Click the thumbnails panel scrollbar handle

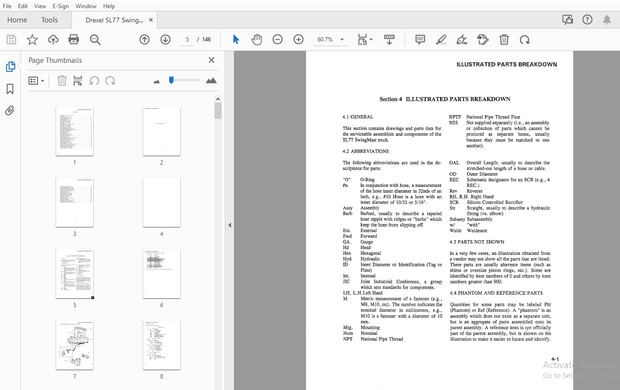point(218,111)
